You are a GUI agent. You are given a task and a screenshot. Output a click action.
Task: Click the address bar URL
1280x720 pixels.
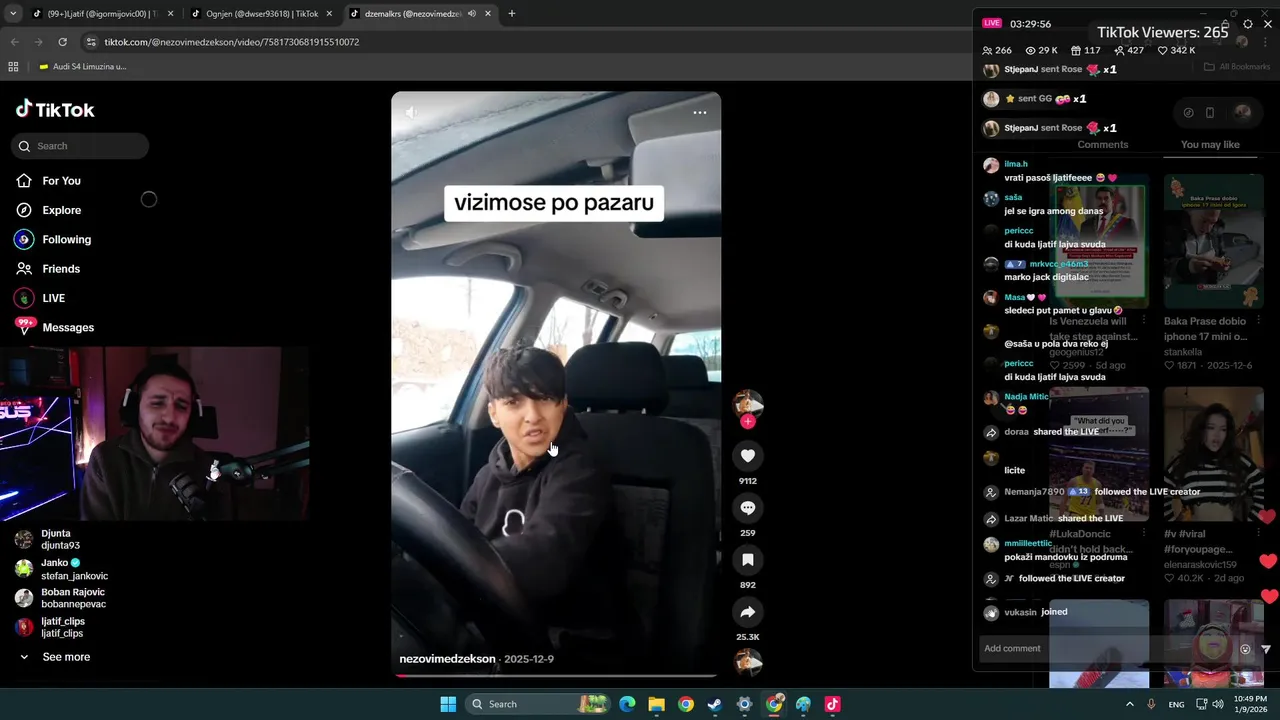point(232,42)
